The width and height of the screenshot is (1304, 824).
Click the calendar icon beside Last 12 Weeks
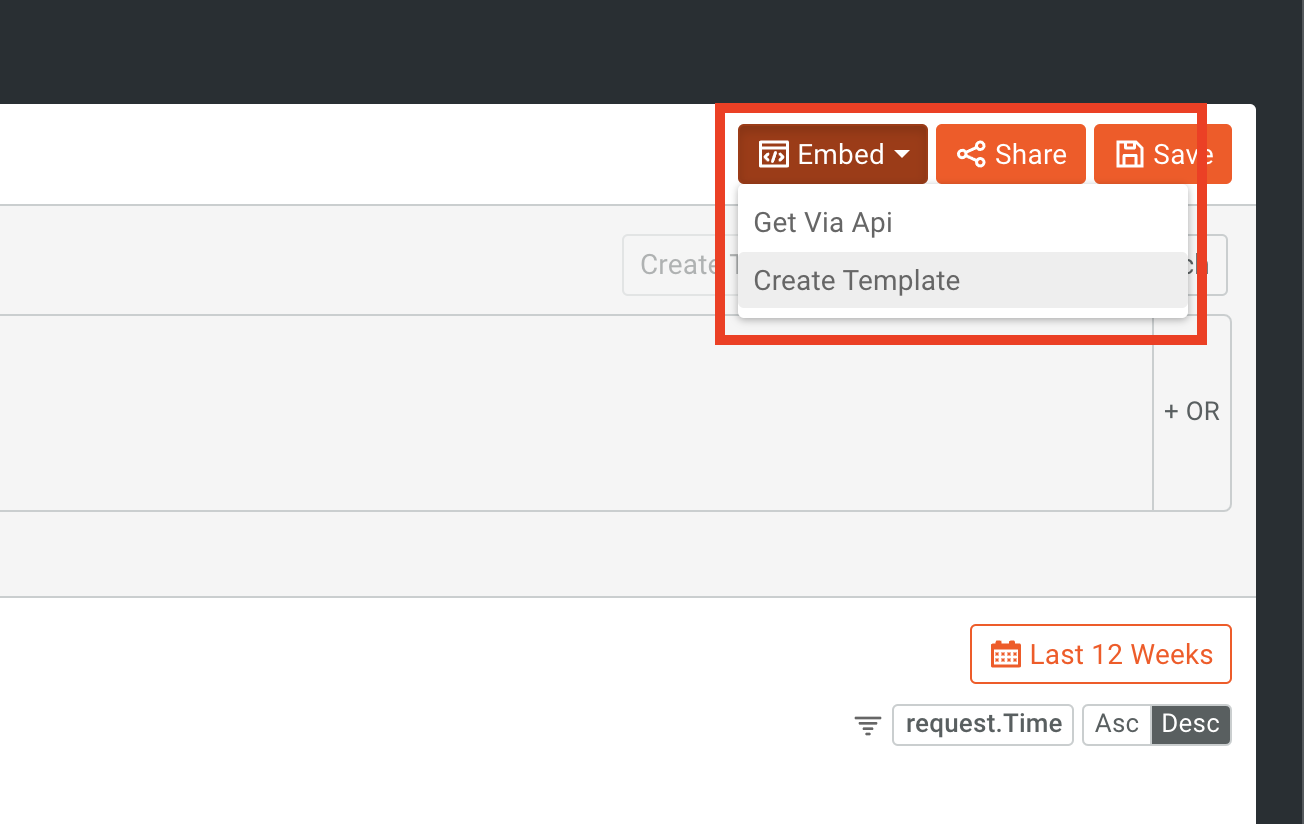(1006, 654)
